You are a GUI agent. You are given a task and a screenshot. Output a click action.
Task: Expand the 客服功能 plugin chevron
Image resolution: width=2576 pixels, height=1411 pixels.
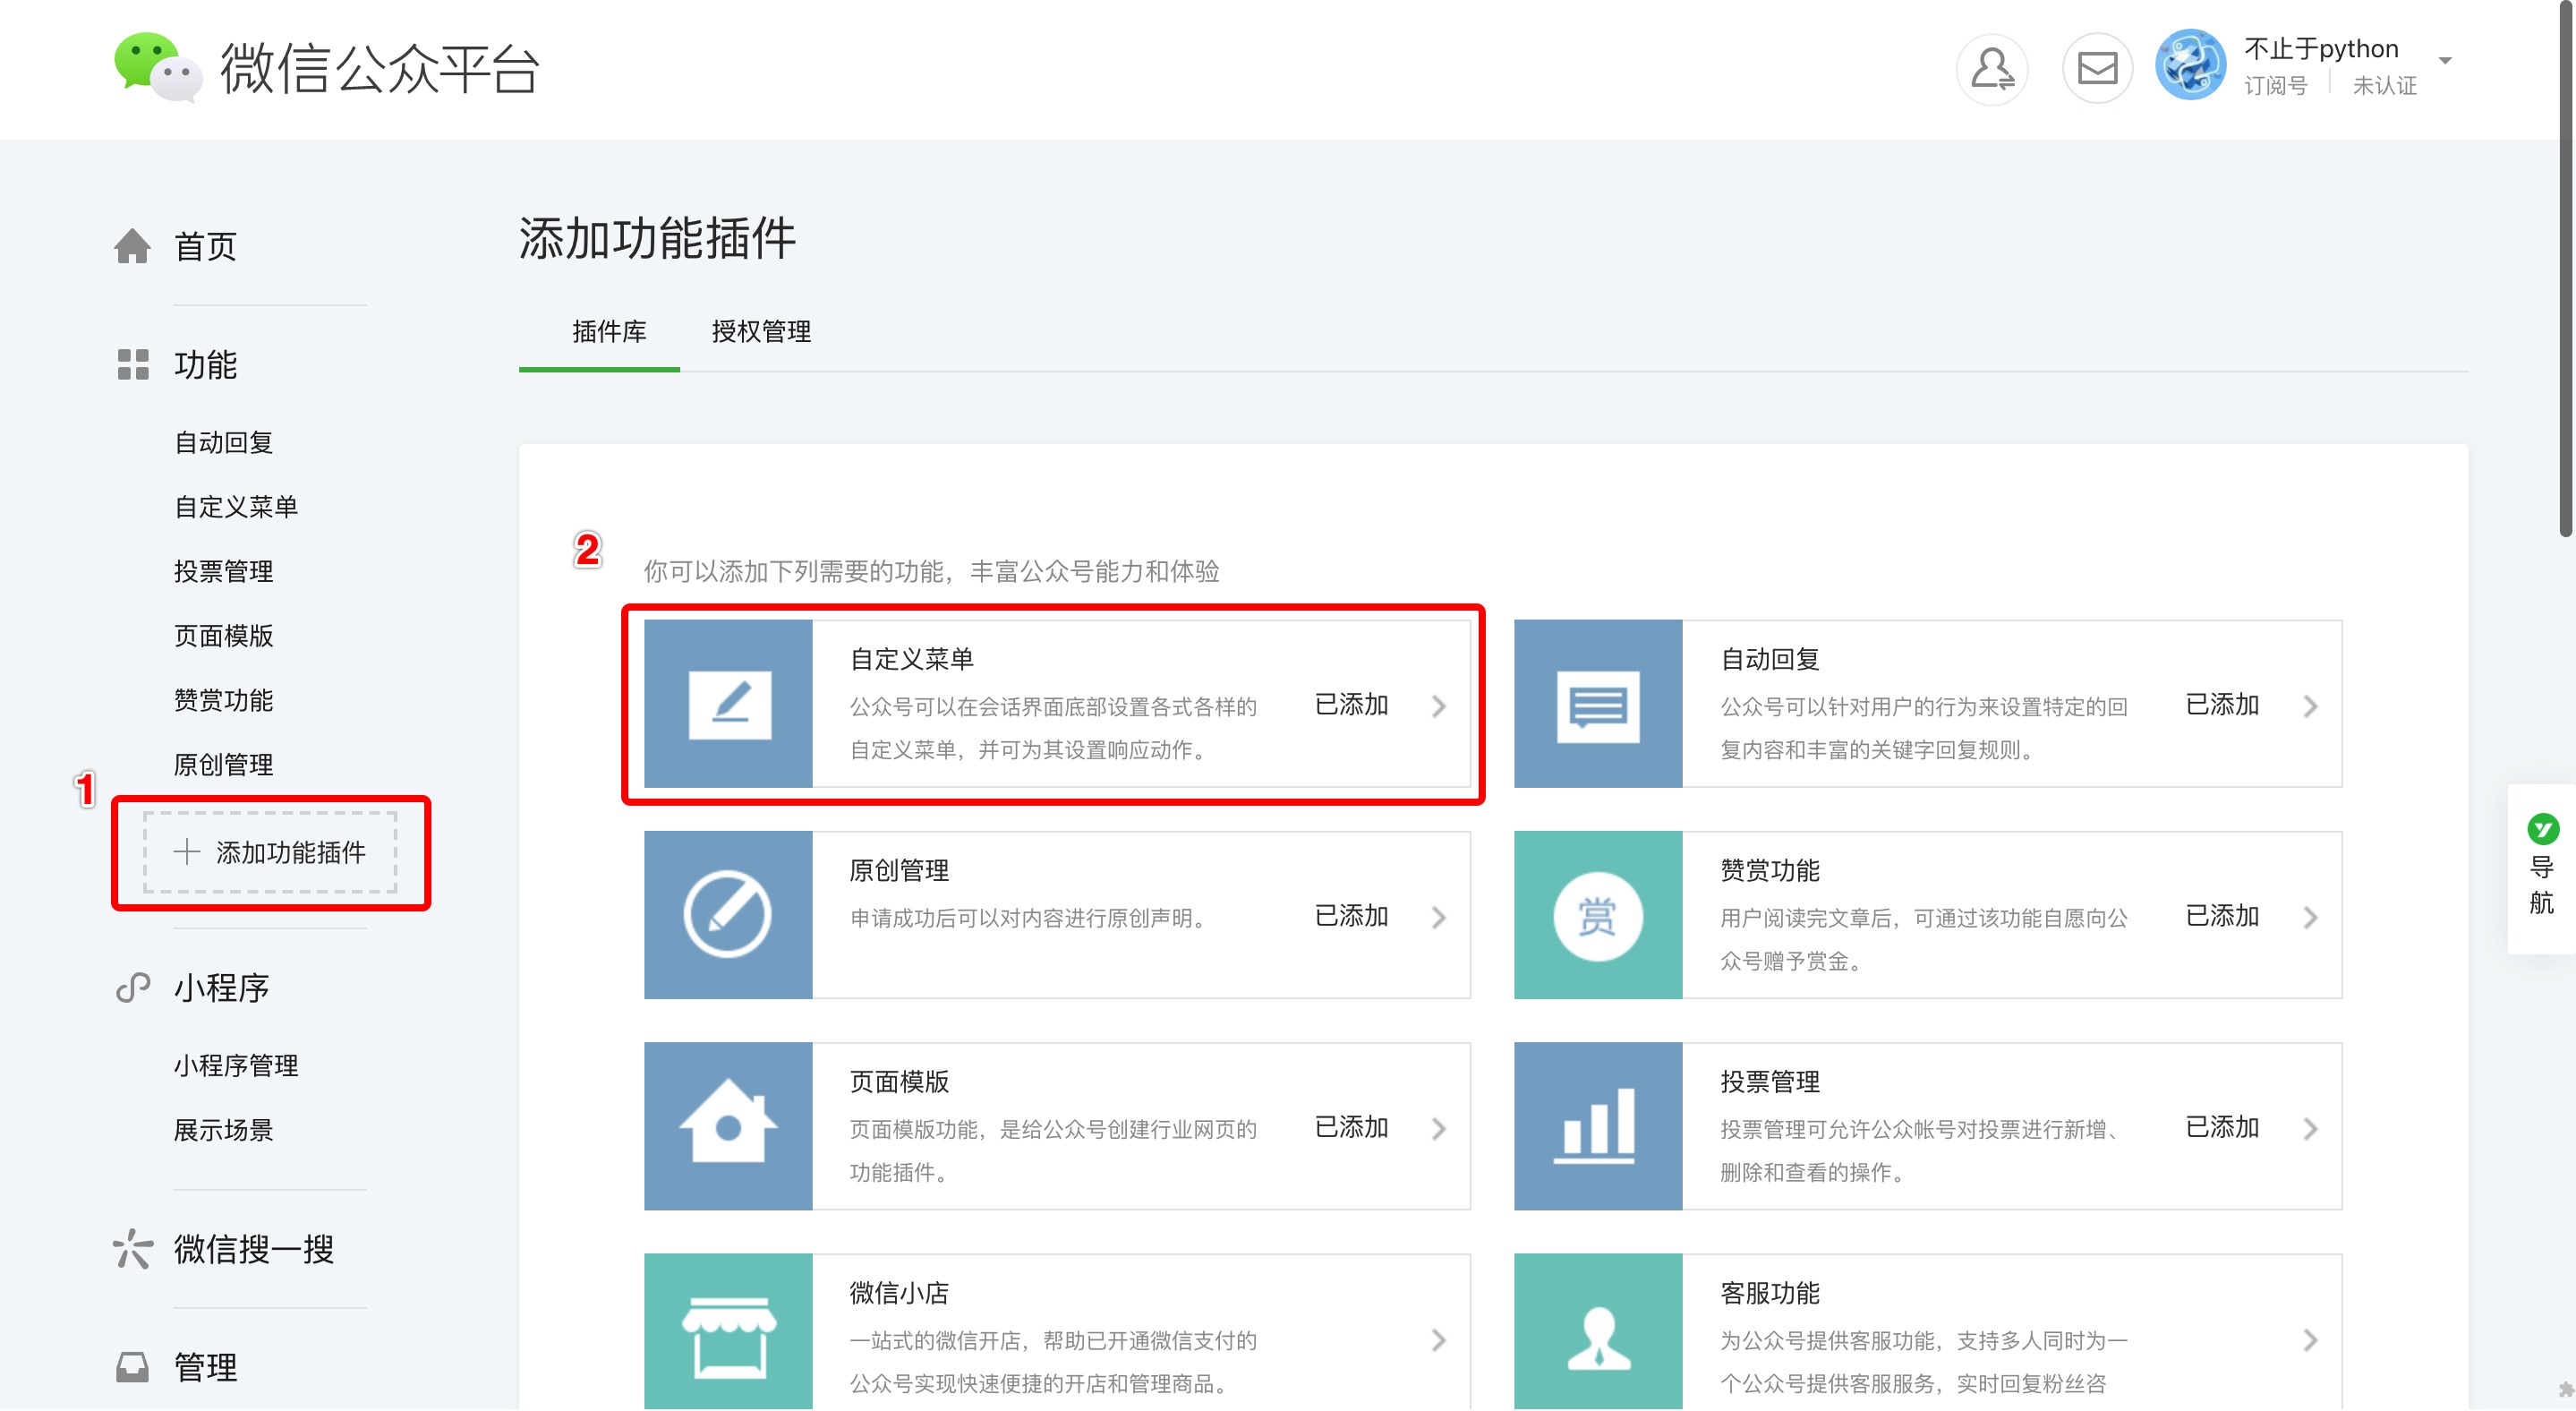[x=2309, y=1340]
